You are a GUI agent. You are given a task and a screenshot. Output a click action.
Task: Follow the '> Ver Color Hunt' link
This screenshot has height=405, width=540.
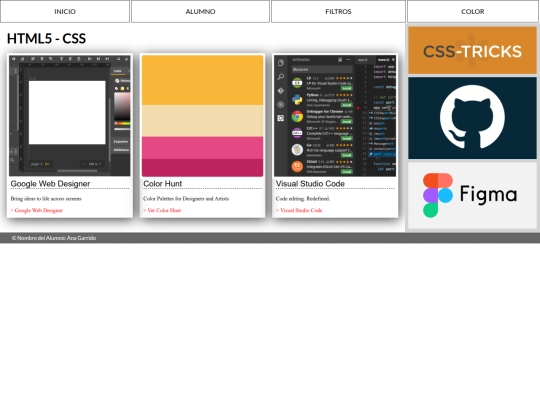(162, 210)
